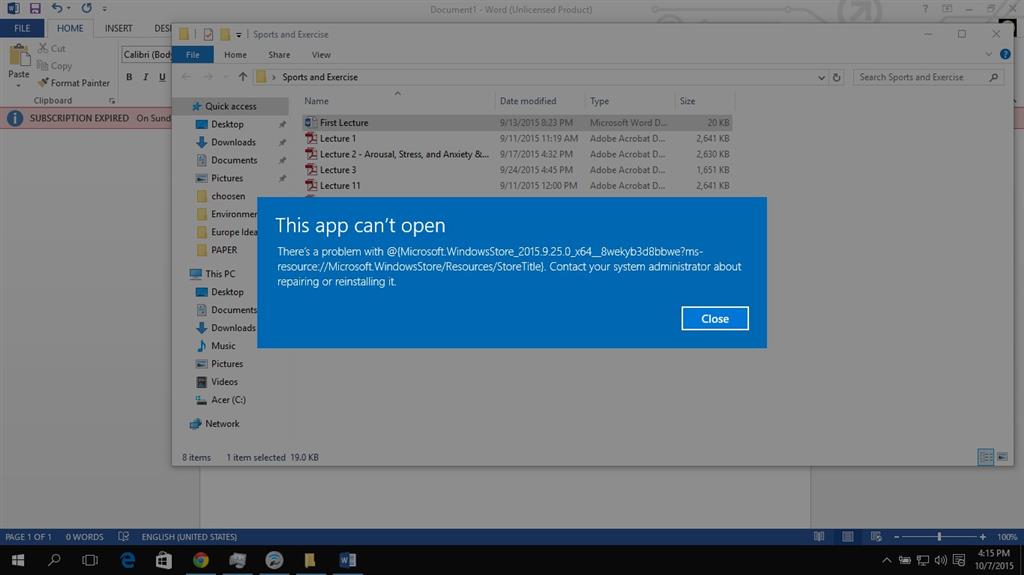Select Lecture 2 Arousal, Stress file
The height and width of the screenshot is (575, 1024).
[517, 154]
